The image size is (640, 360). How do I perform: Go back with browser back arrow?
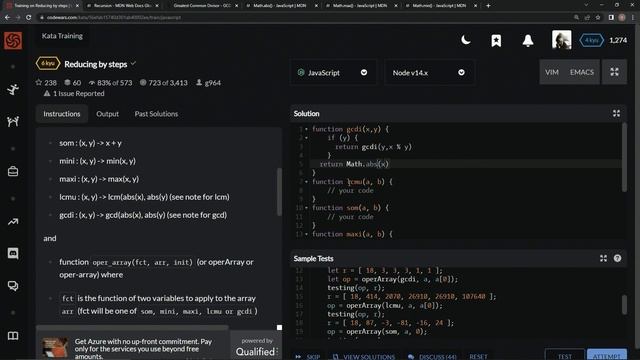(x=7, y=18)
